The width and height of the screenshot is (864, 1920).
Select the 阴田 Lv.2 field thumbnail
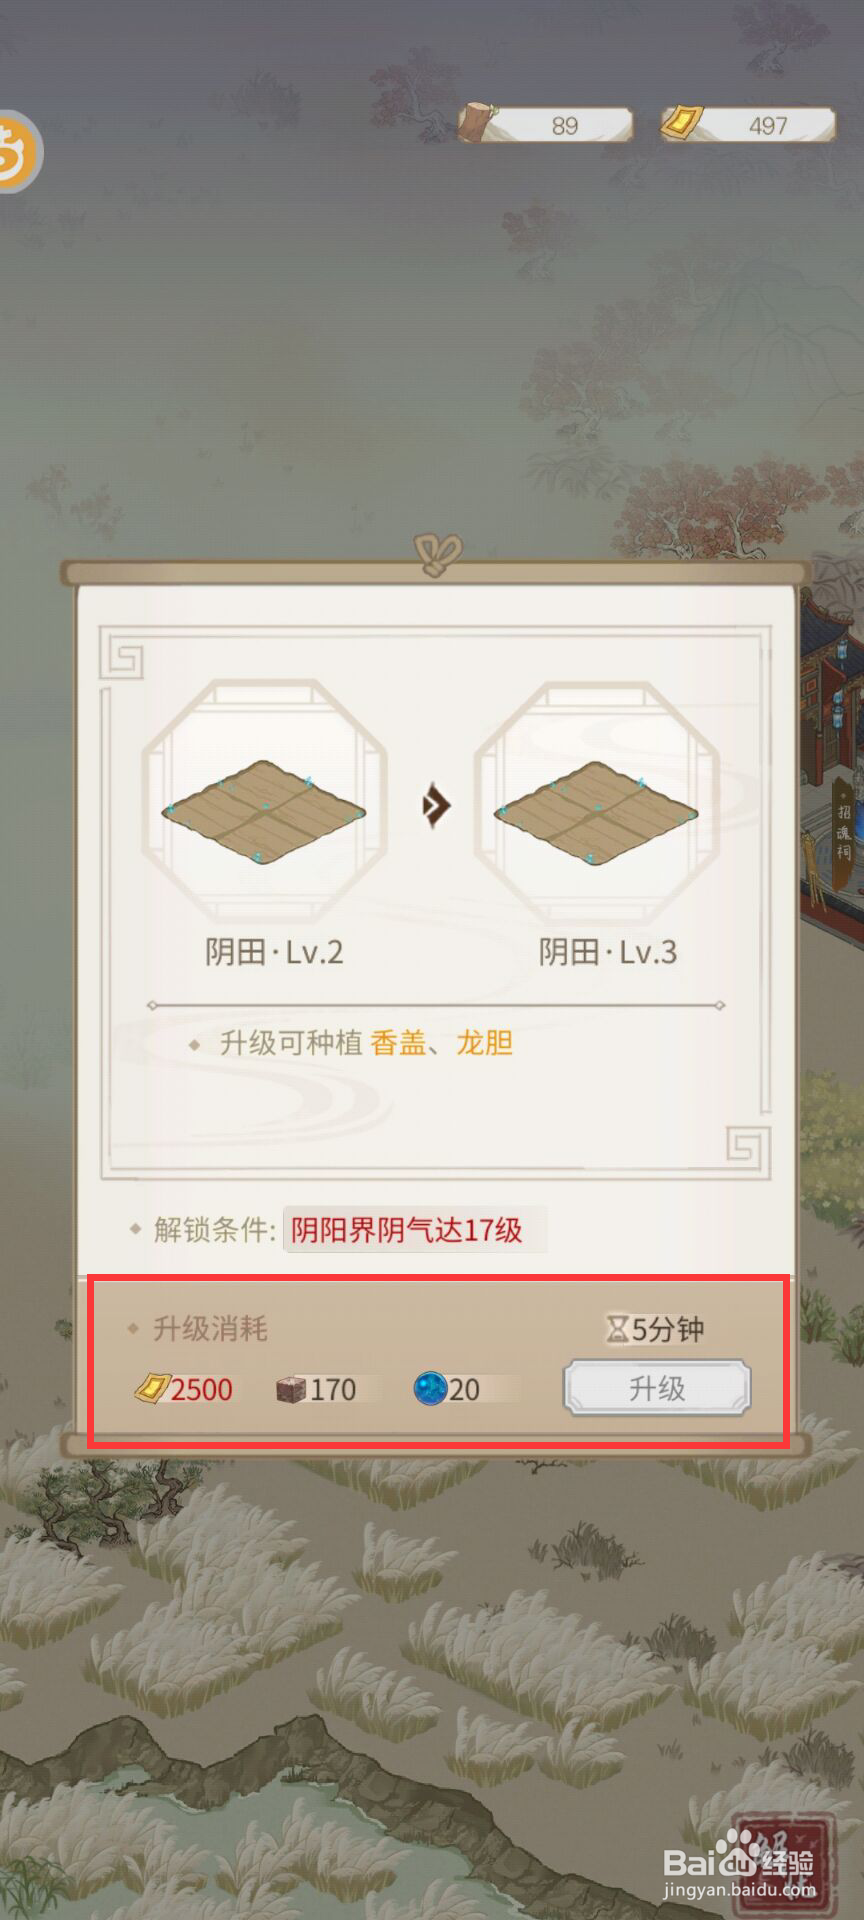point(264,802)
